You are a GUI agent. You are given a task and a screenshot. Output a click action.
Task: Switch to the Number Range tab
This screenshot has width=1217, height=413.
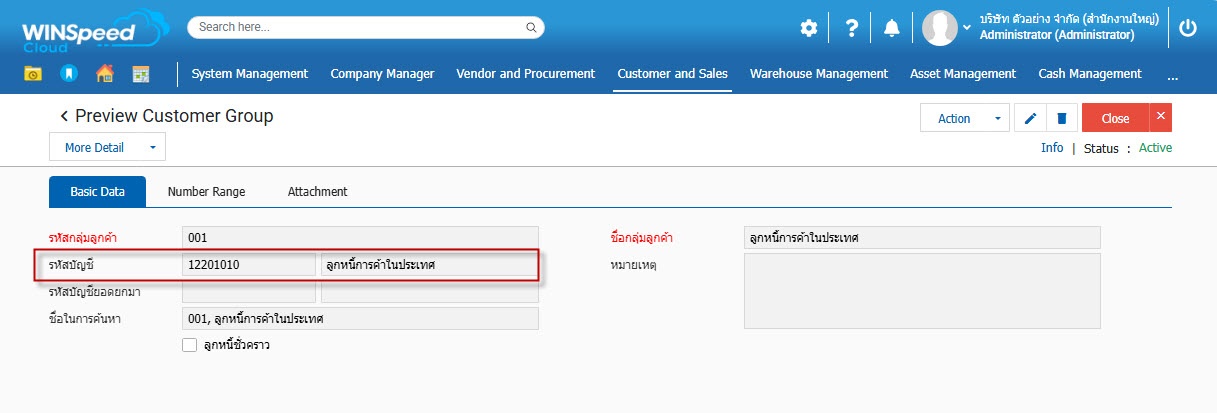pyautogui.click(x=206, y=191)
